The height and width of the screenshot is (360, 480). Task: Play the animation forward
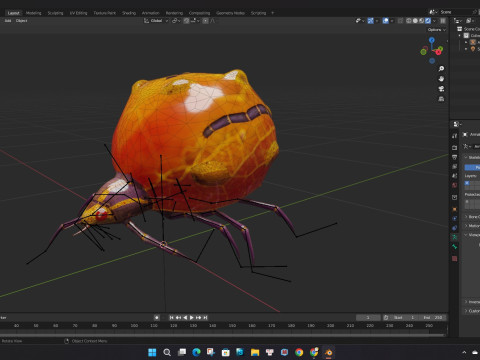point(192,317)
